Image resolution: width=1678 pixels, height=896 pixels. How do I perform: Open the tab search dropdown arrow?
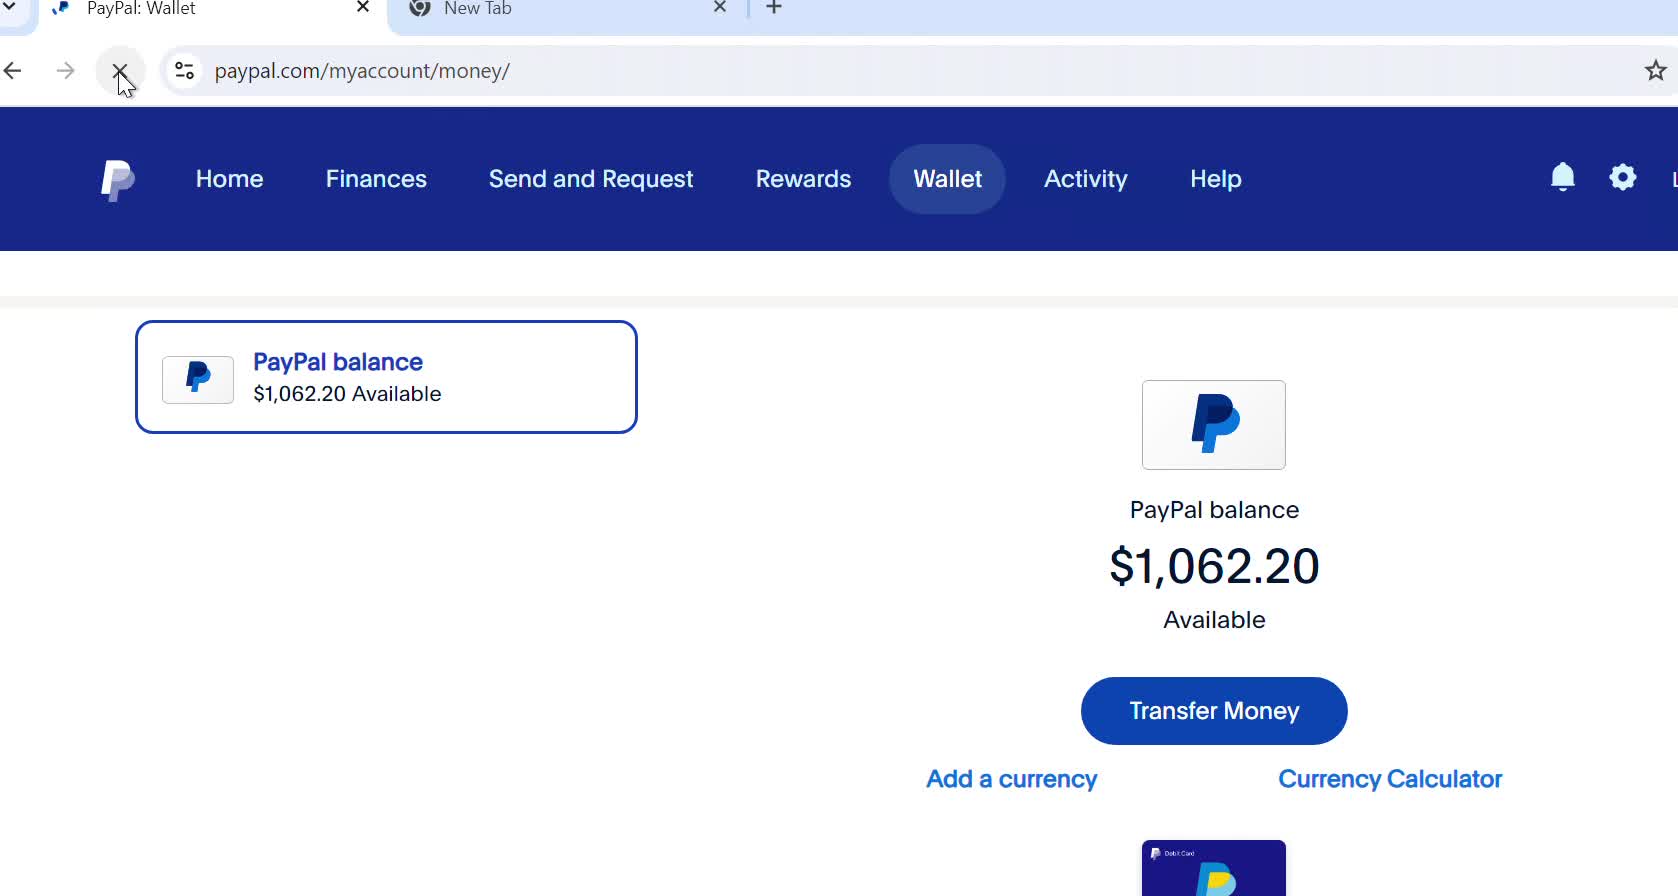[x=10, y=8]
